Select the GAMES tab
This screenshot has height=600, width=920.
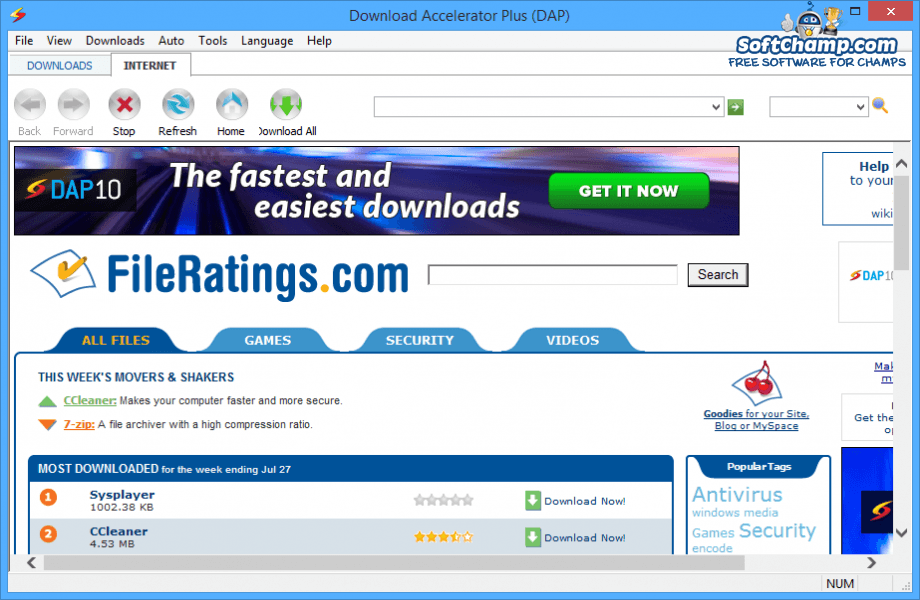click(x=268, y=340)
